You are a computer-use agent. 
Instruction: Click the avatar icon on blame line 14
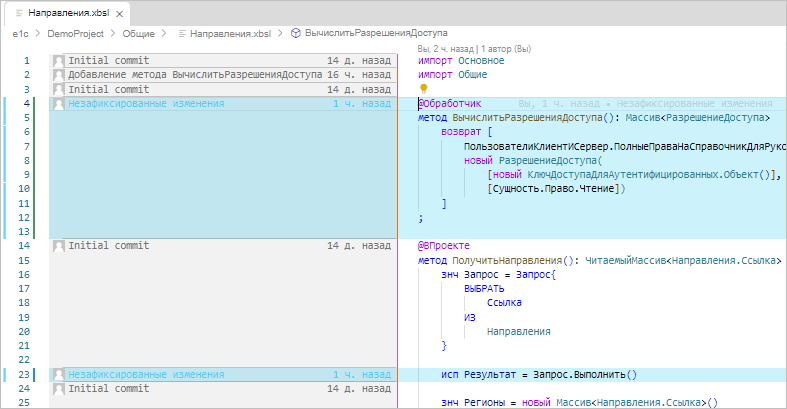(x=59, y=245)
